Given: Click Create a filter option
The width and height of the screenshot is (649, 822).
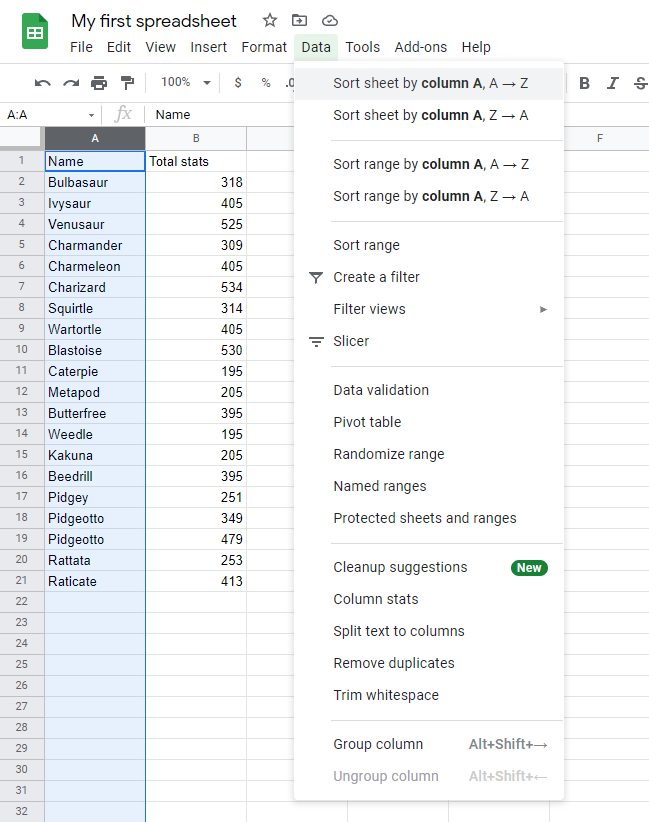Looking at the screenshot, I should 376,277.
